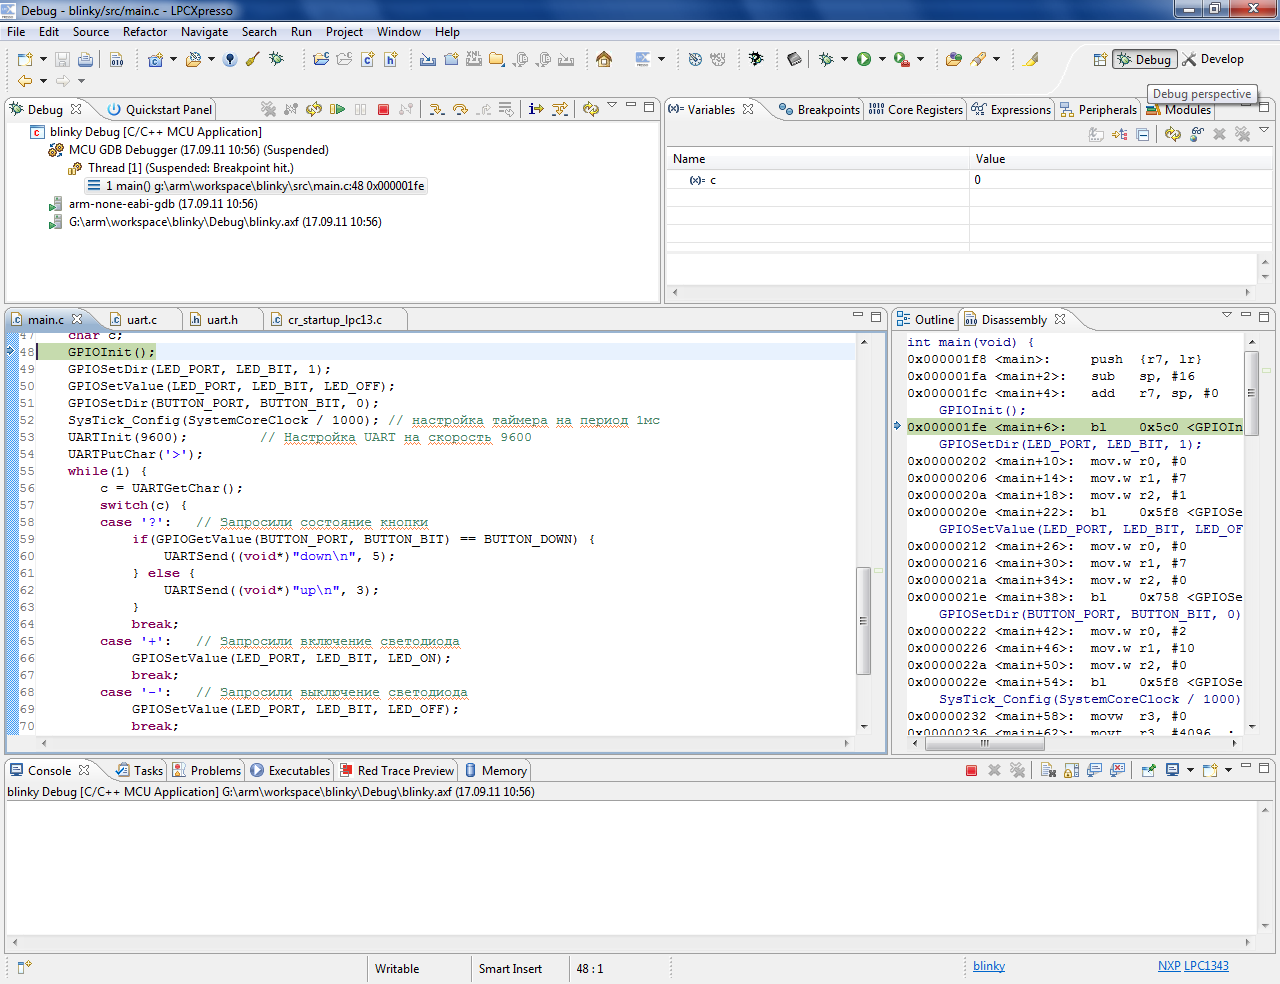The height and width of the screenshot is (984, 1280).
Task: Click the Open Perspective icon beside Debug
Action: coord(1099,59)
